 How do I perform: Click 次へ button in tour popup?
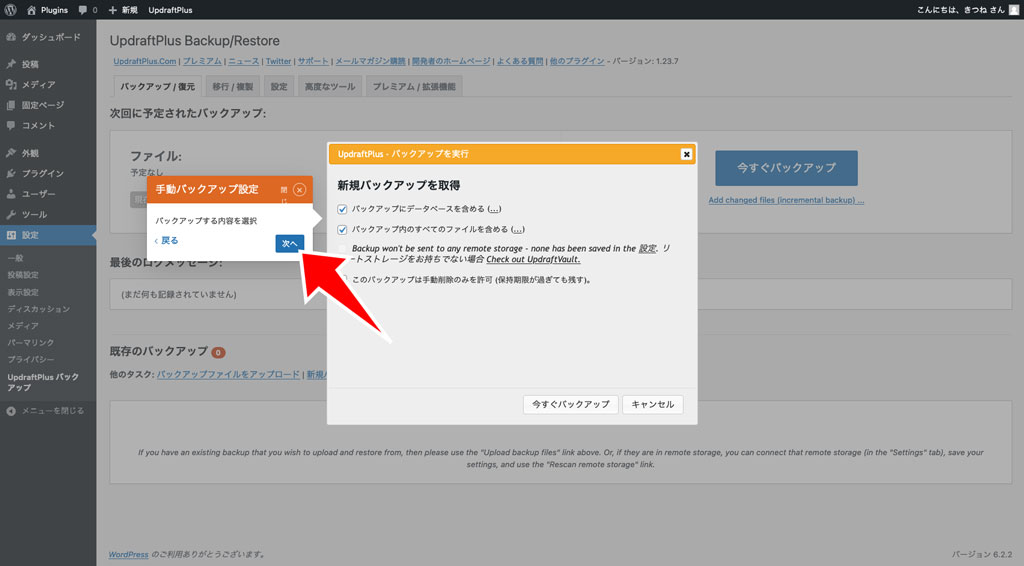tap(289, 244)
